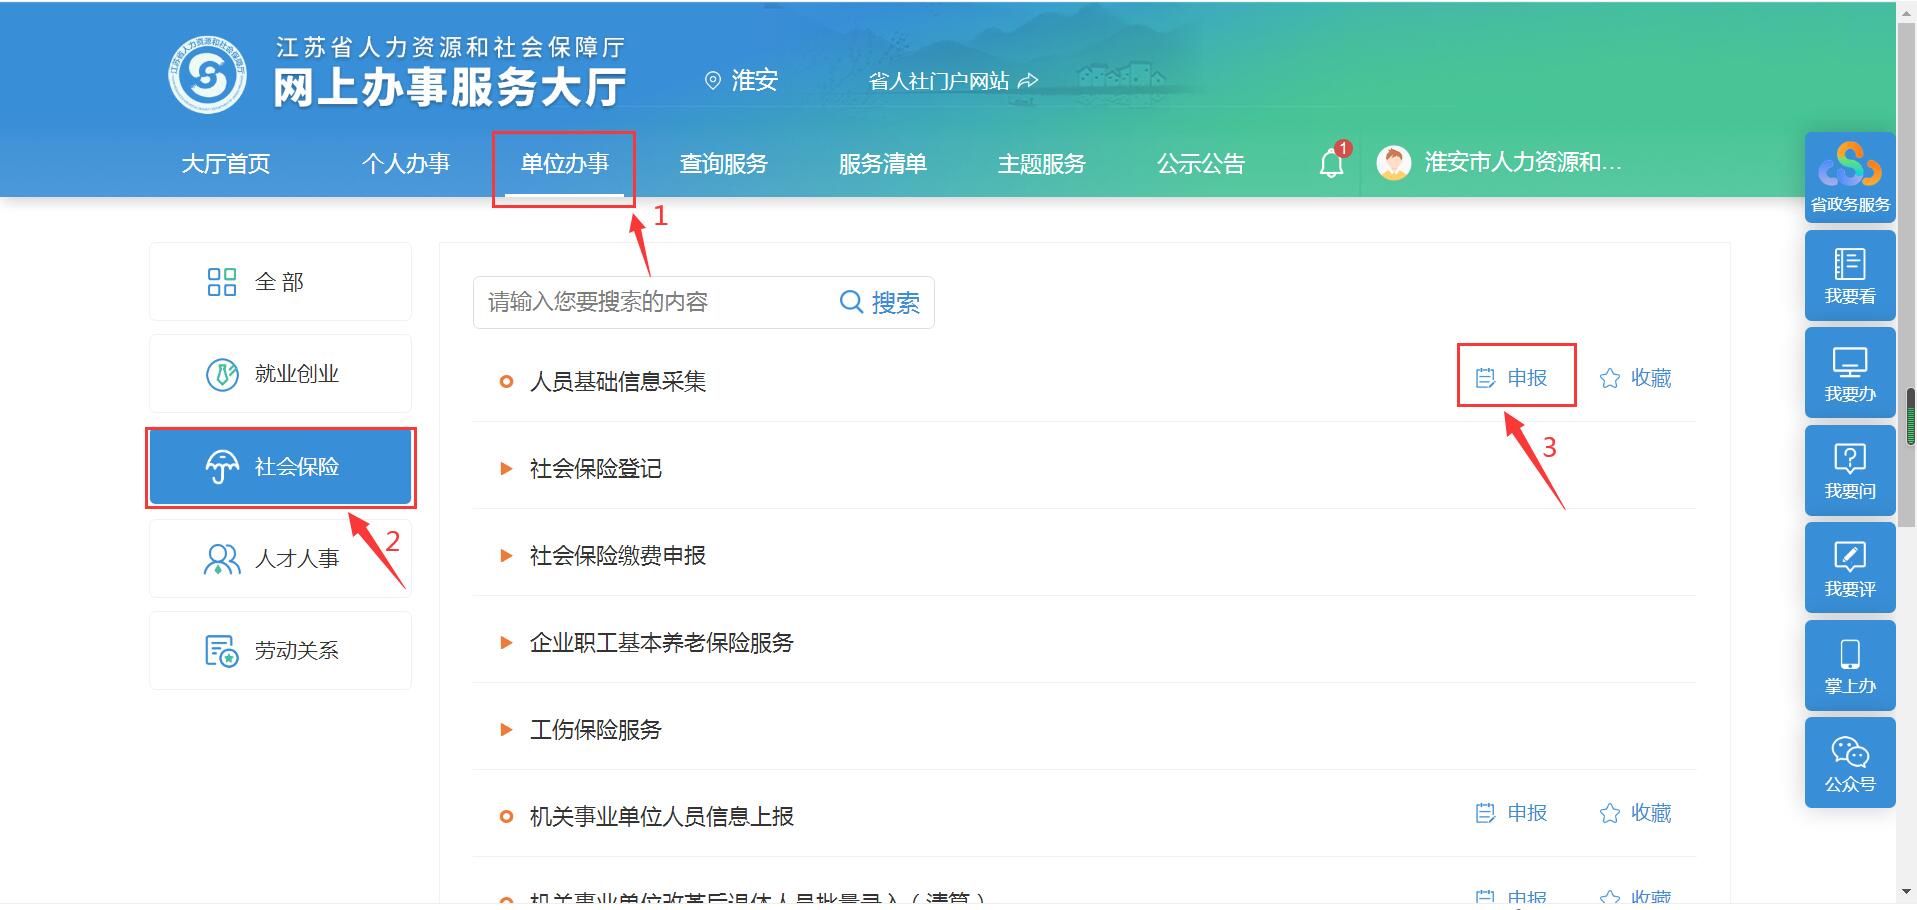Click the notification bell icon
This screenshot has width=1917, height=910.
[1331, 163]
